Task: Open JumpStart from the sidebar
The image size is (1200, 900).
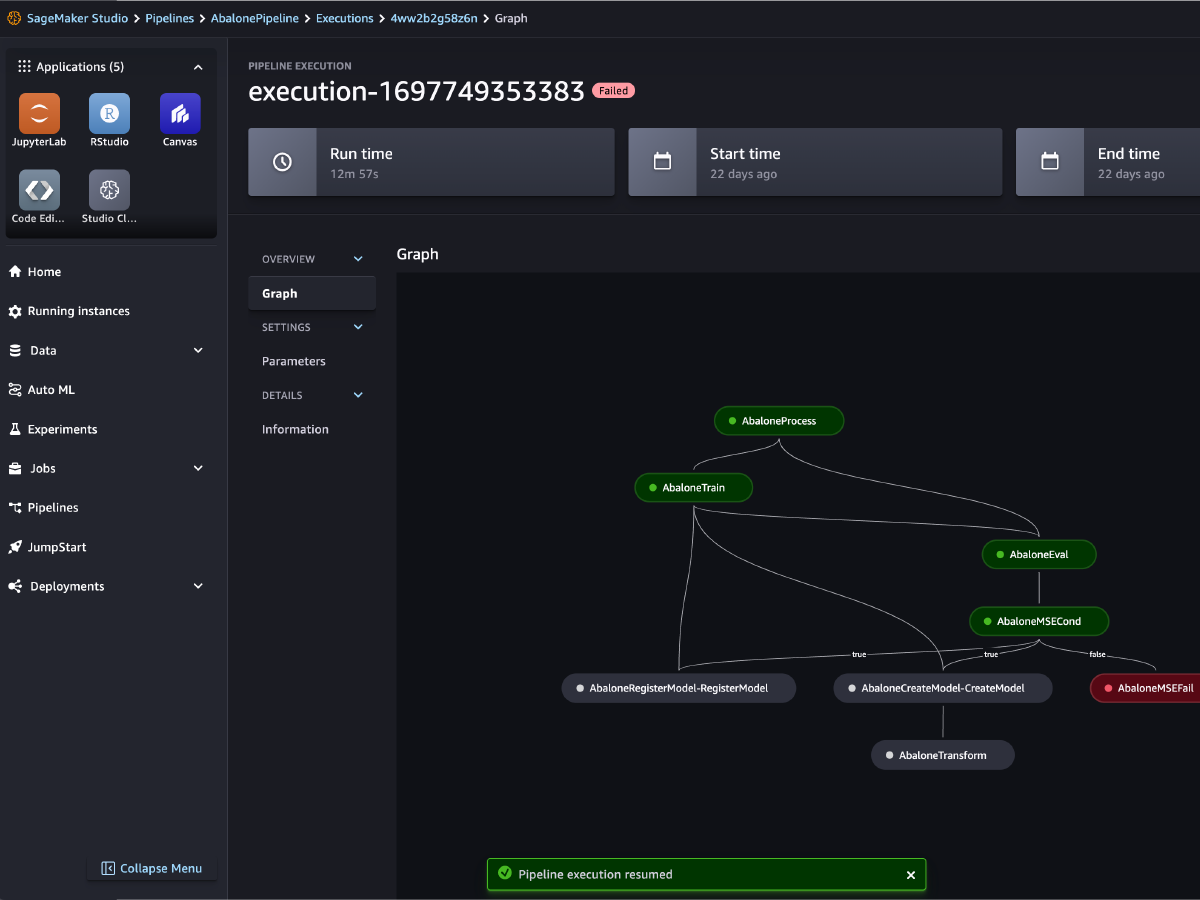Action: click(x=57, y=547)
